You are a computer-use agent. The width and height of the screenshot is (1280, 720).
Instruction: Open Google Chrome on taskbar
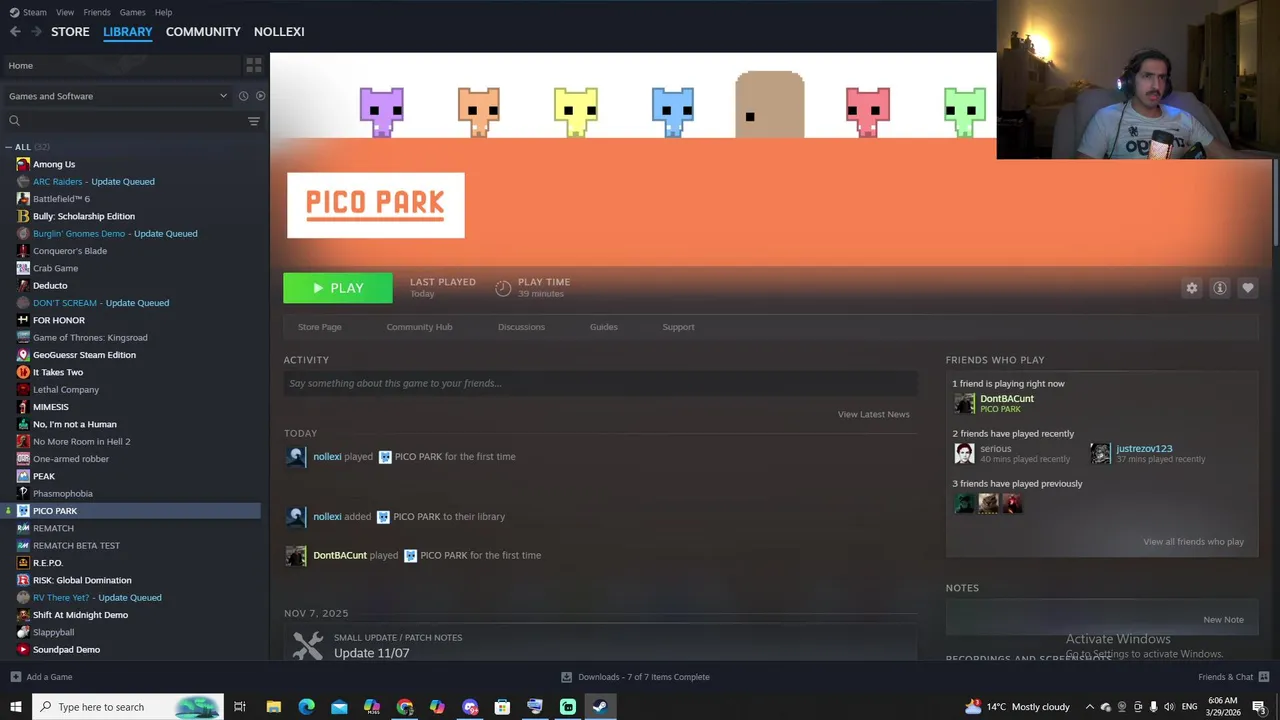[404, 707]
